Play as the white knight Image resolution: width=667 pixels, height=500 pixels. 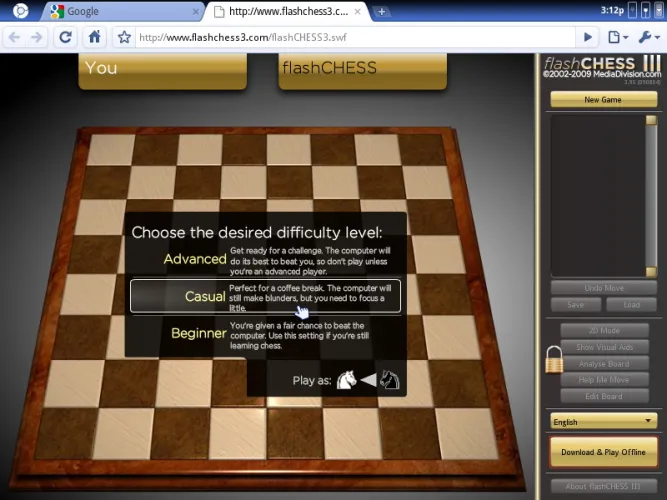[x=346, y=379]
